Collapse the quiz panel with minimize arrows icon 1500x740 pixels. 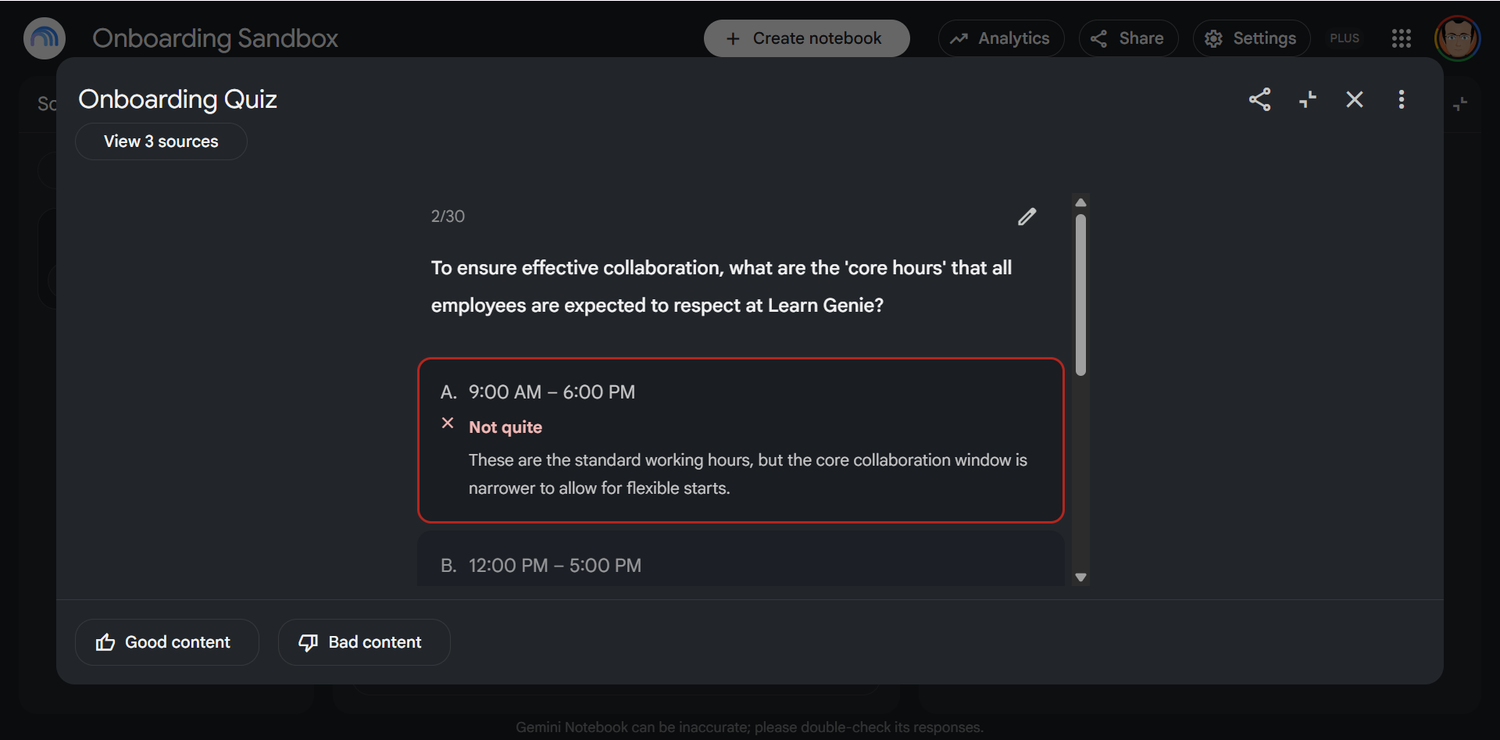[x=1308, y=99]
